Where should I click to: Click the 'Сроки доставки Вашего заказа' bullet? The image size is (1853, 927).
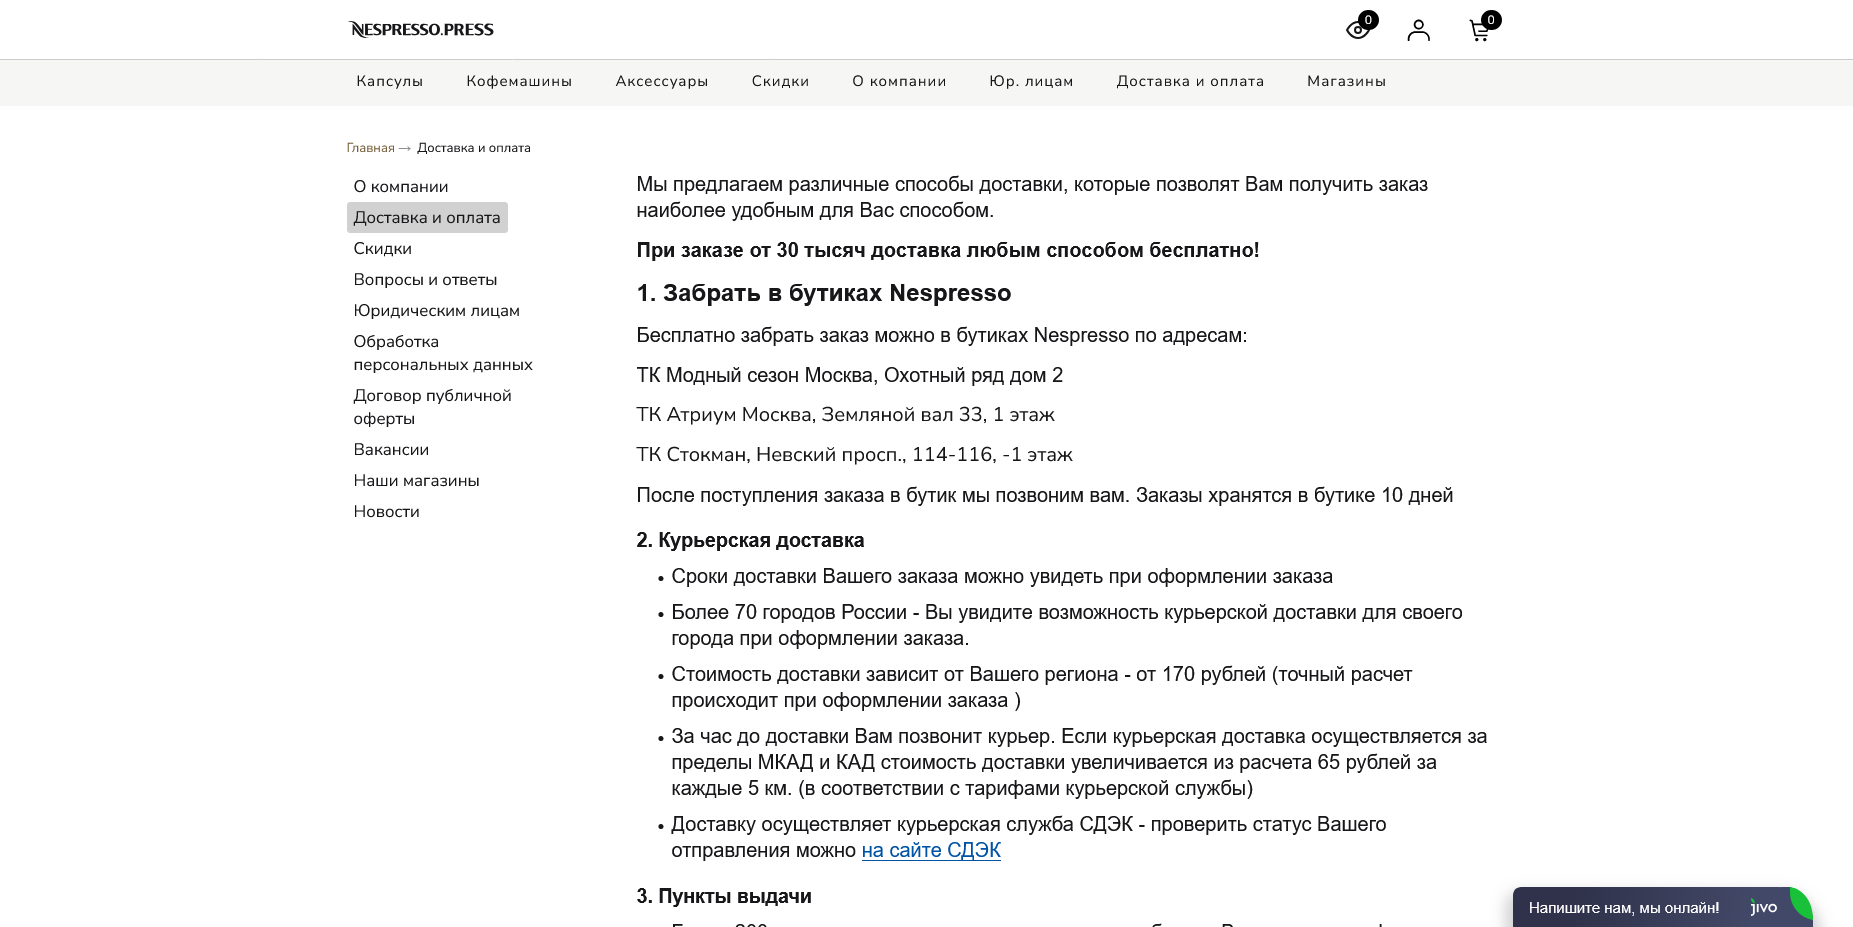coord(1002,576)
